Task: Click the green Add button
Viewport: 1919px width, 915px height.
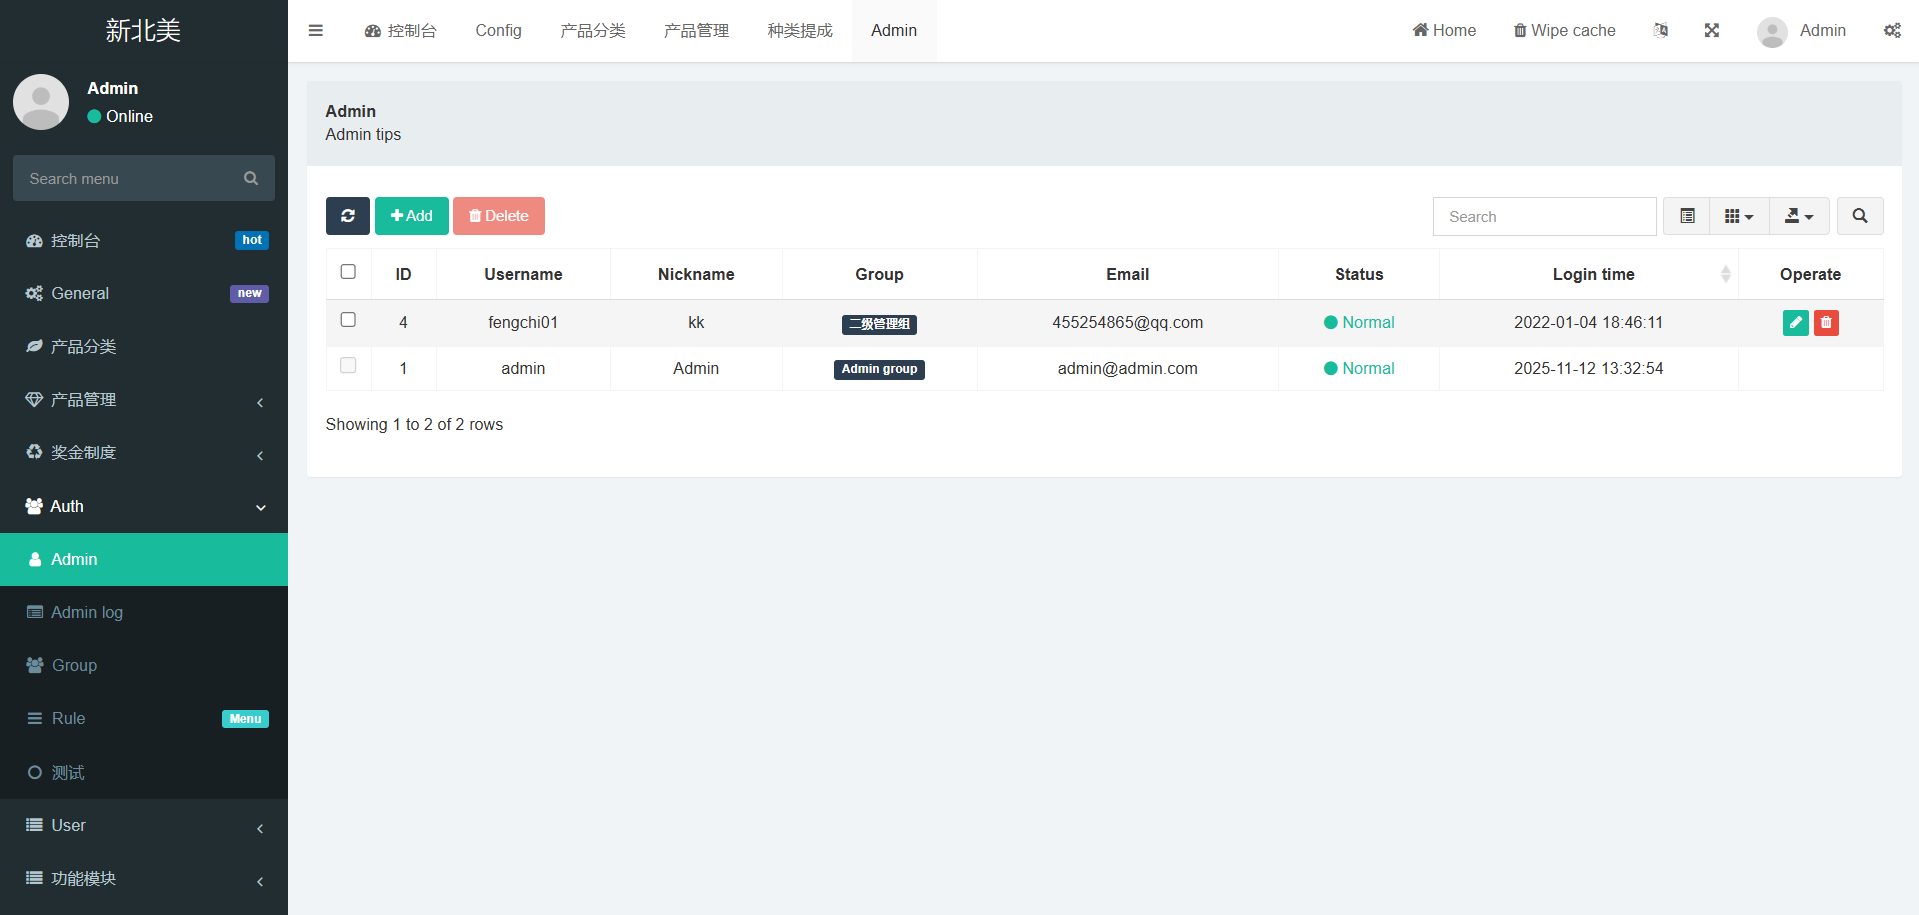Action: tap(411, 216)
